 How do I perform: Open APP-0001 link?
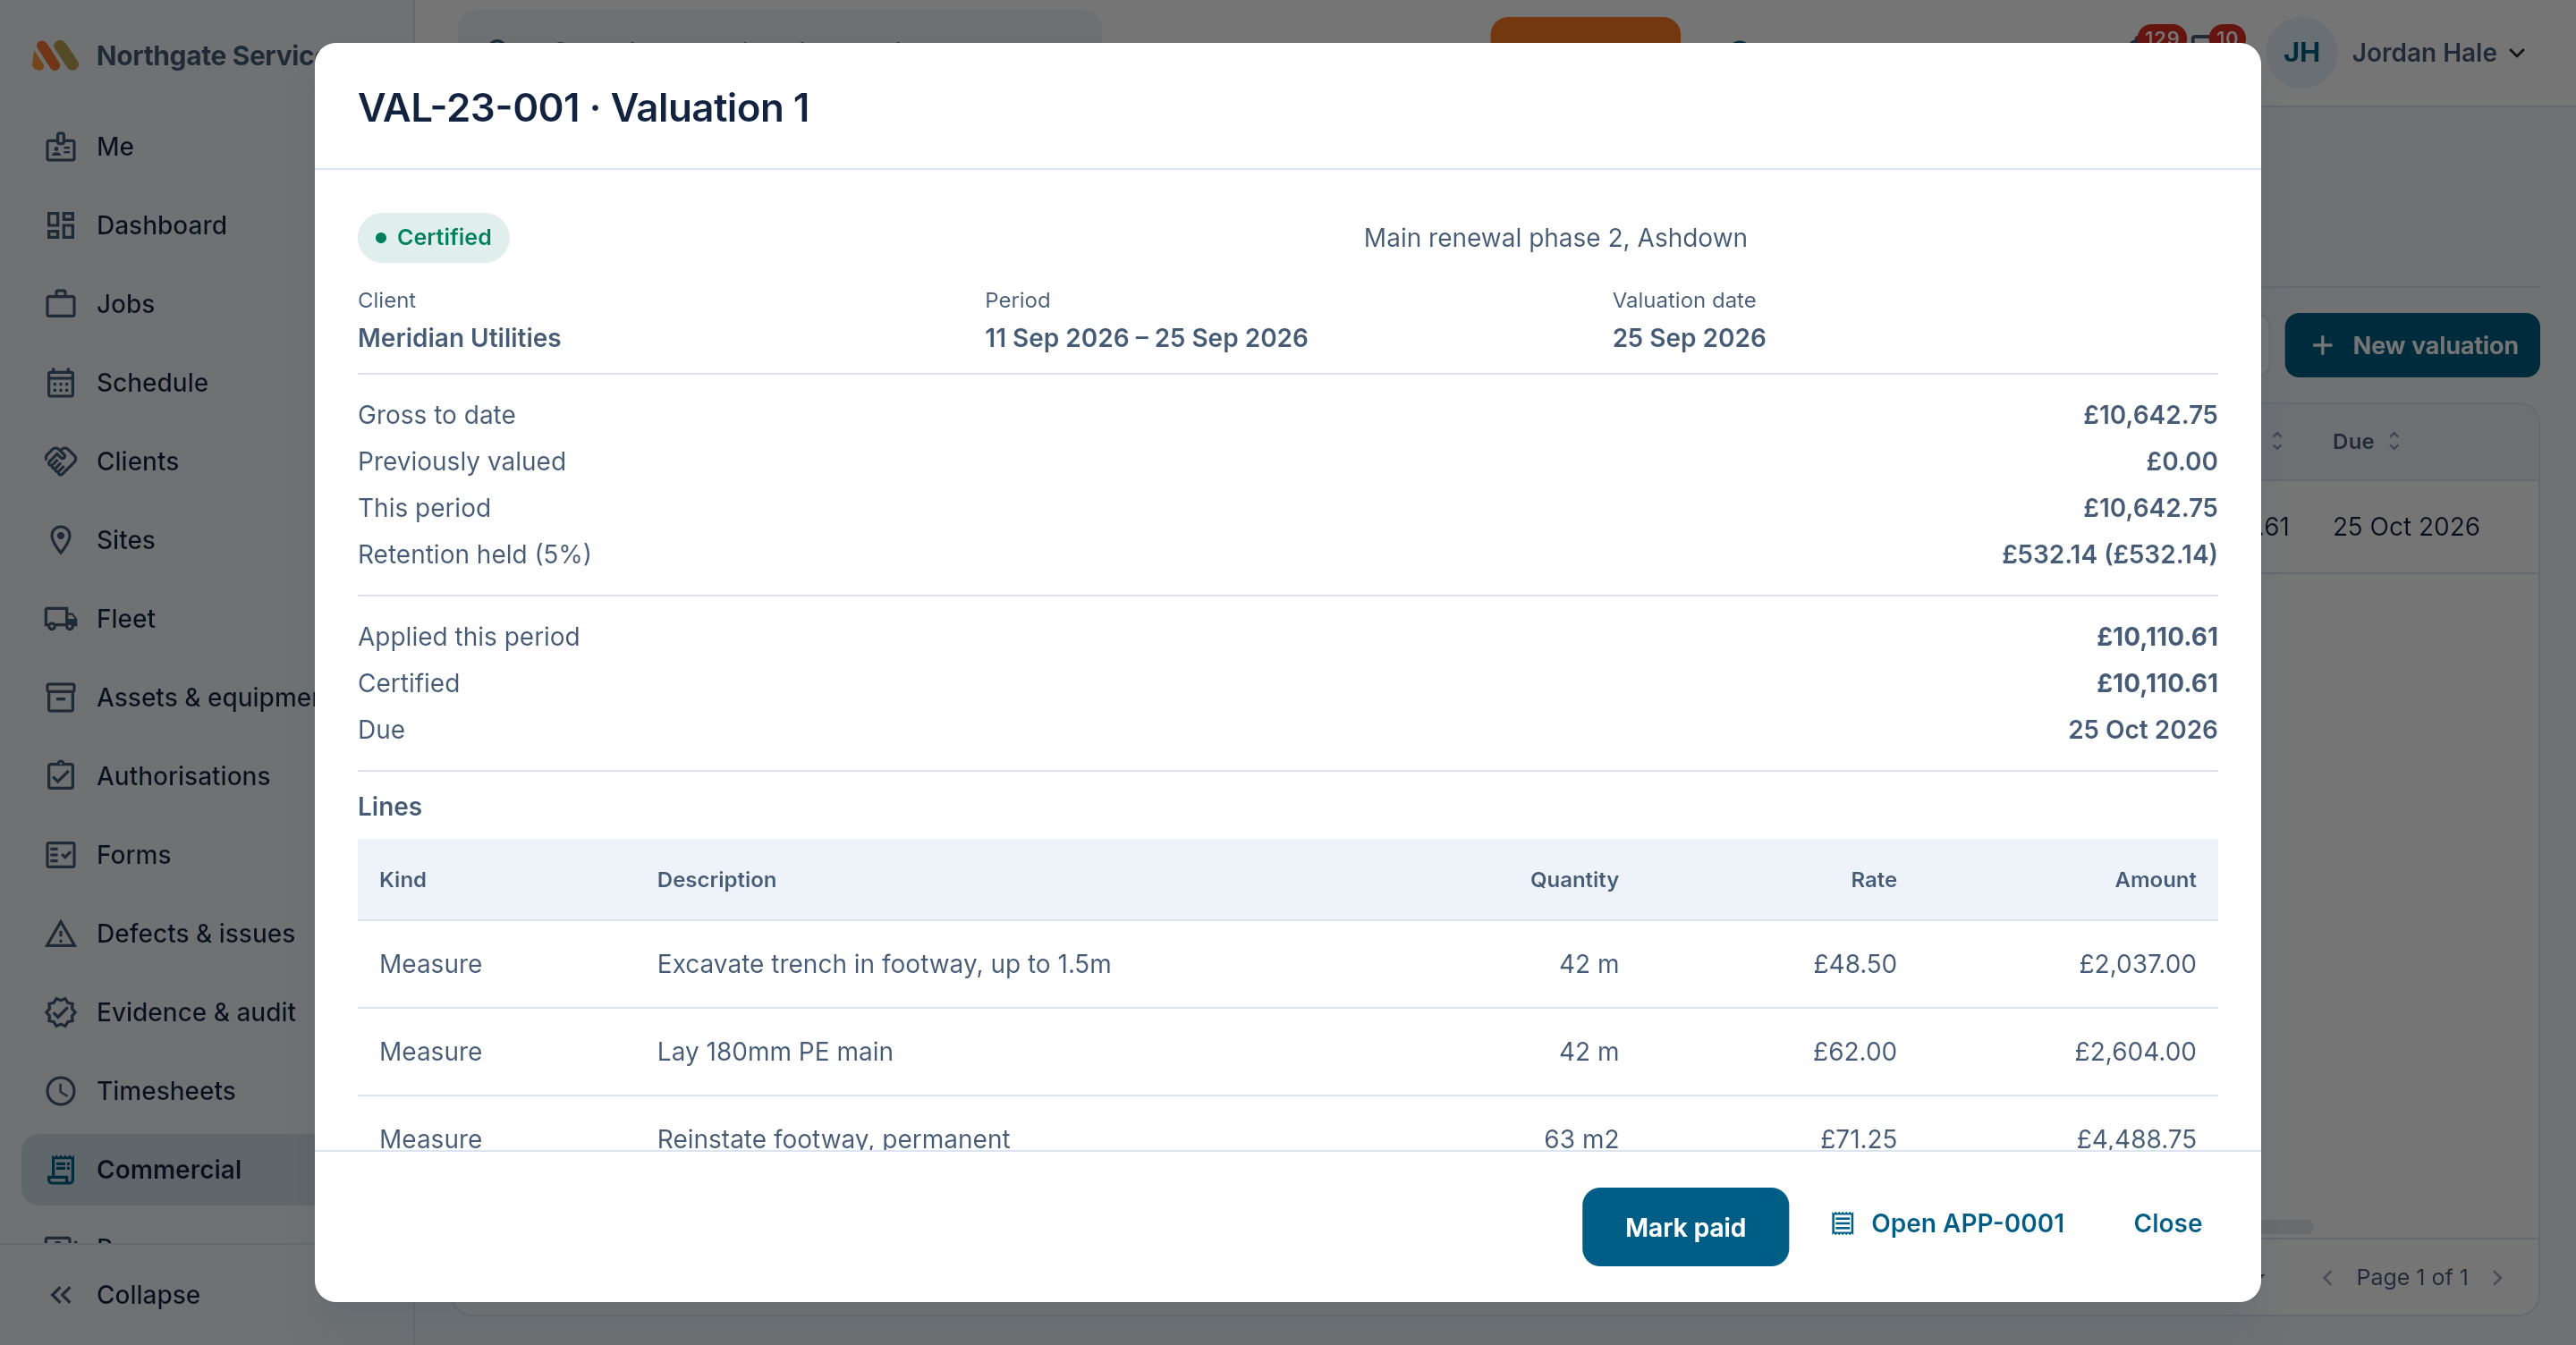point(1947,1224)
